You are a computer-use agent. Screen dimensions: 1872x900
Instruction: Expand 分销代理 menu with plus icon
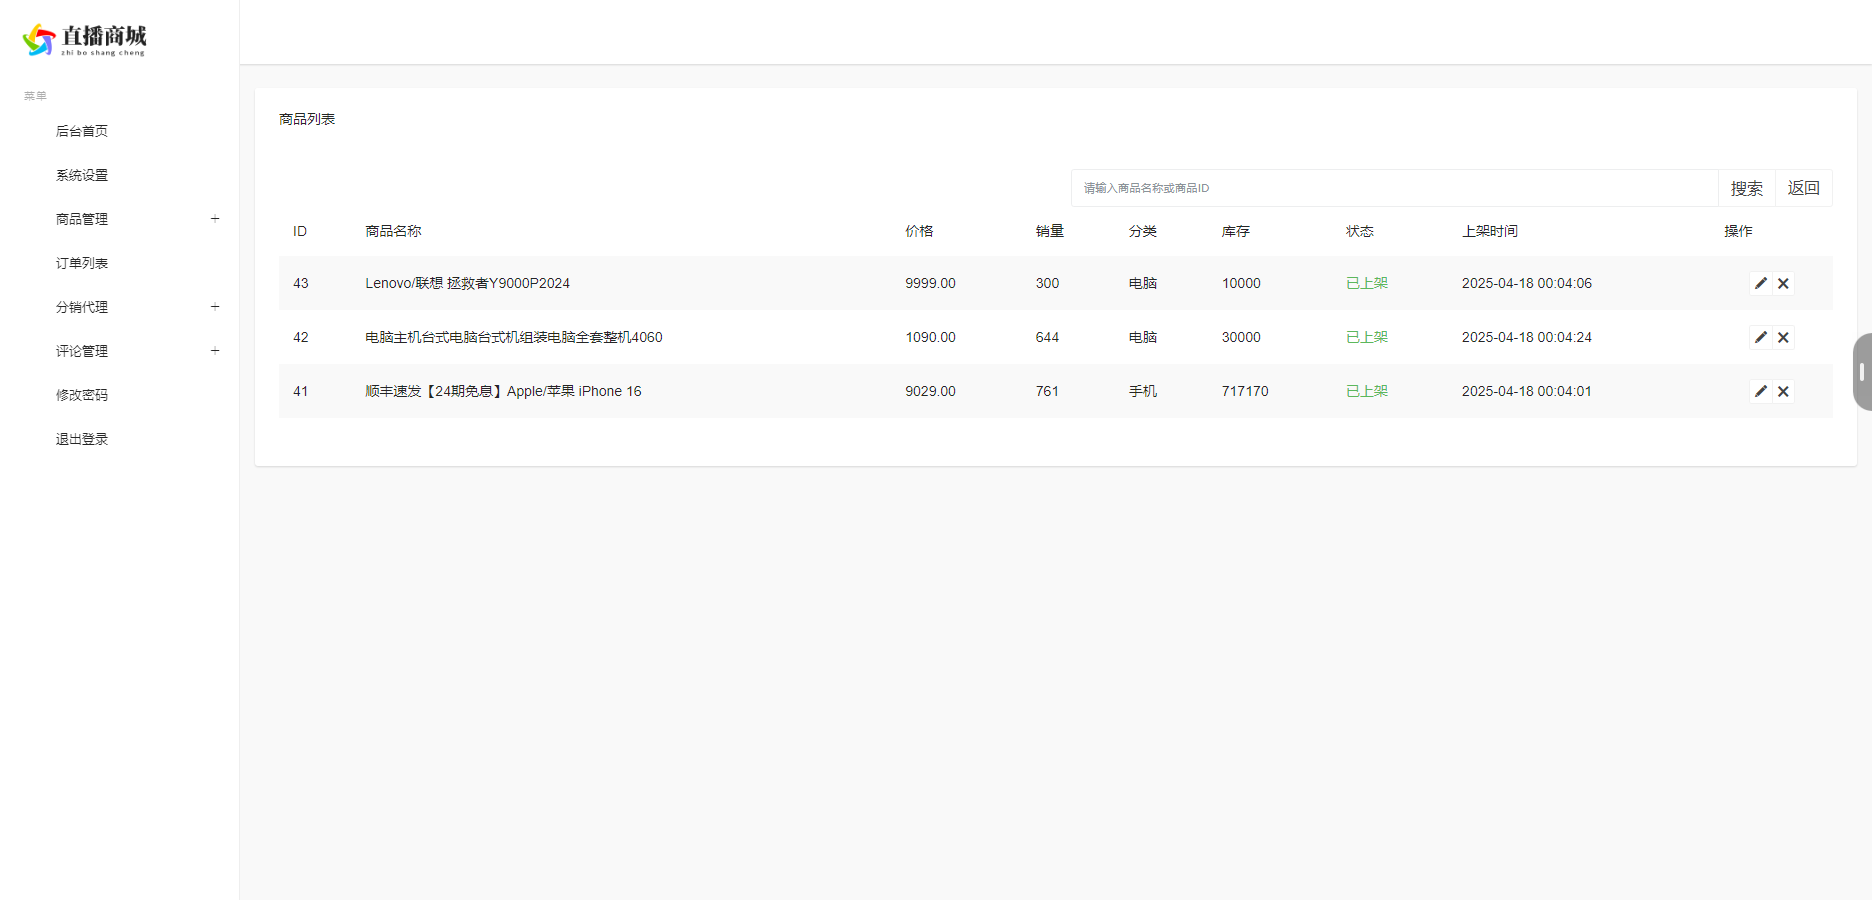click(x=215, y=307)
